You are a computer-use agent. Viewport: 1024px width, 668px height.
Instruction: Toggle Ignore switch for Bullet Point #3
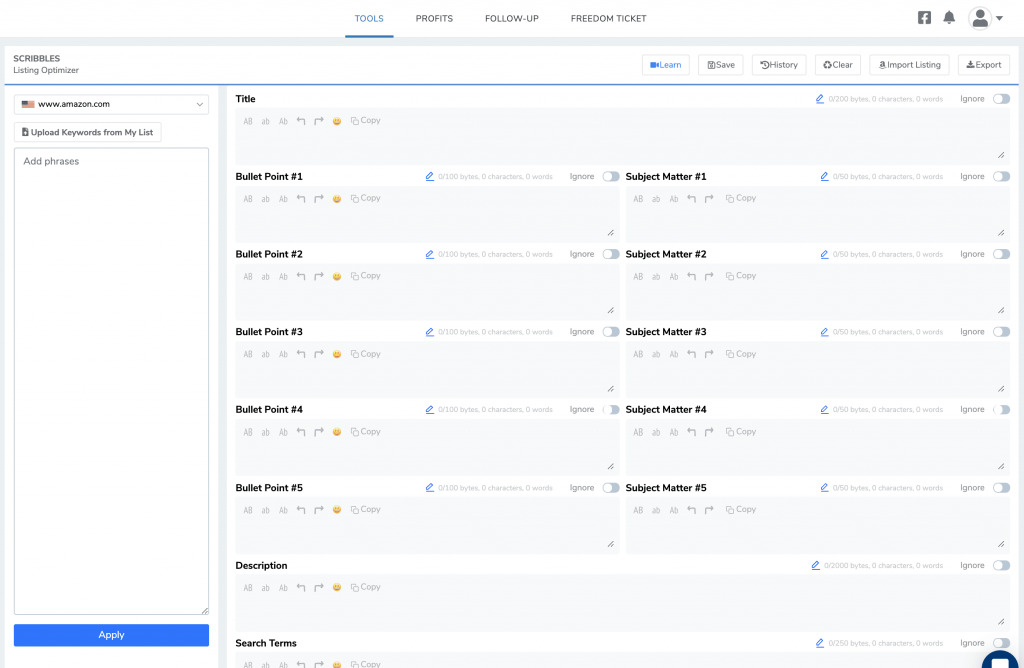(x=611, y=332)
